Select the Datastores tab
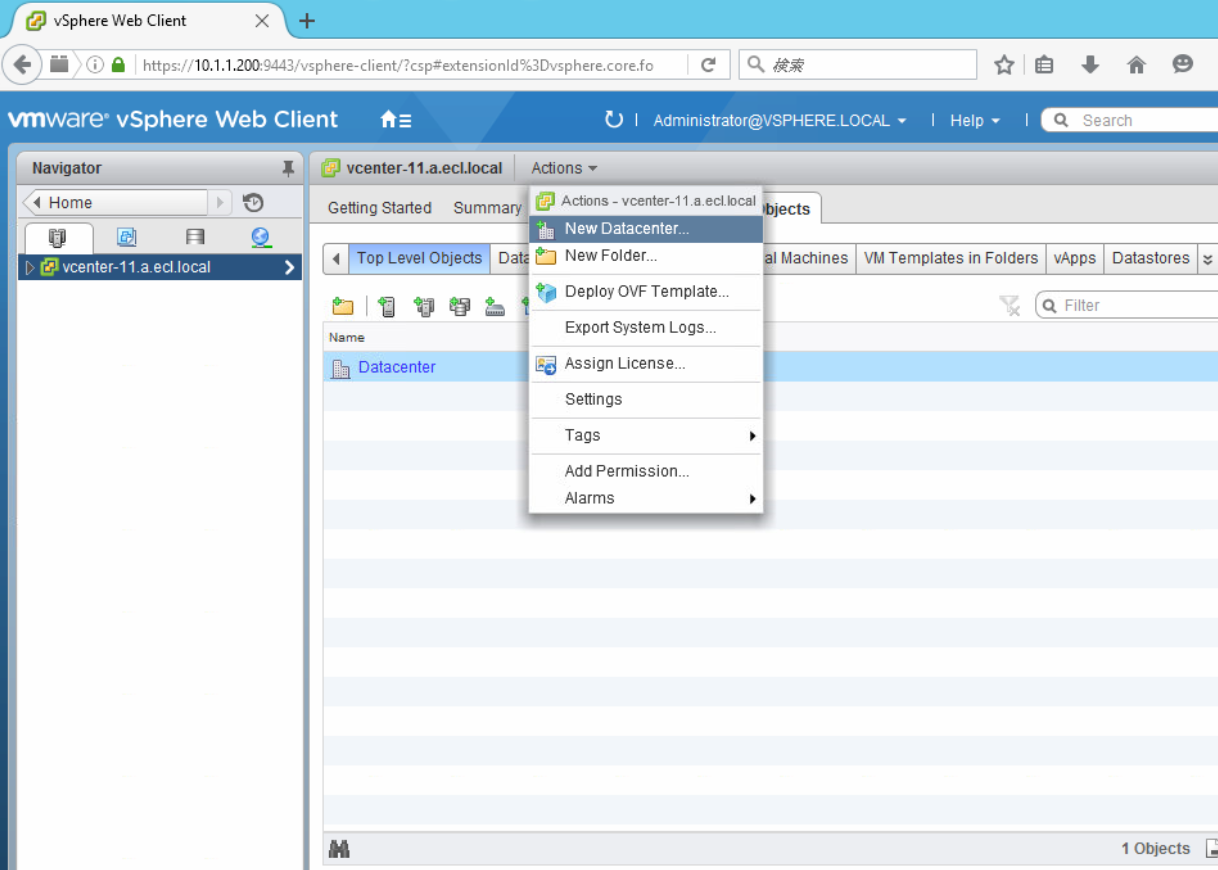This screenshot has height=870, width=1218. click(x=1150, y=258)
